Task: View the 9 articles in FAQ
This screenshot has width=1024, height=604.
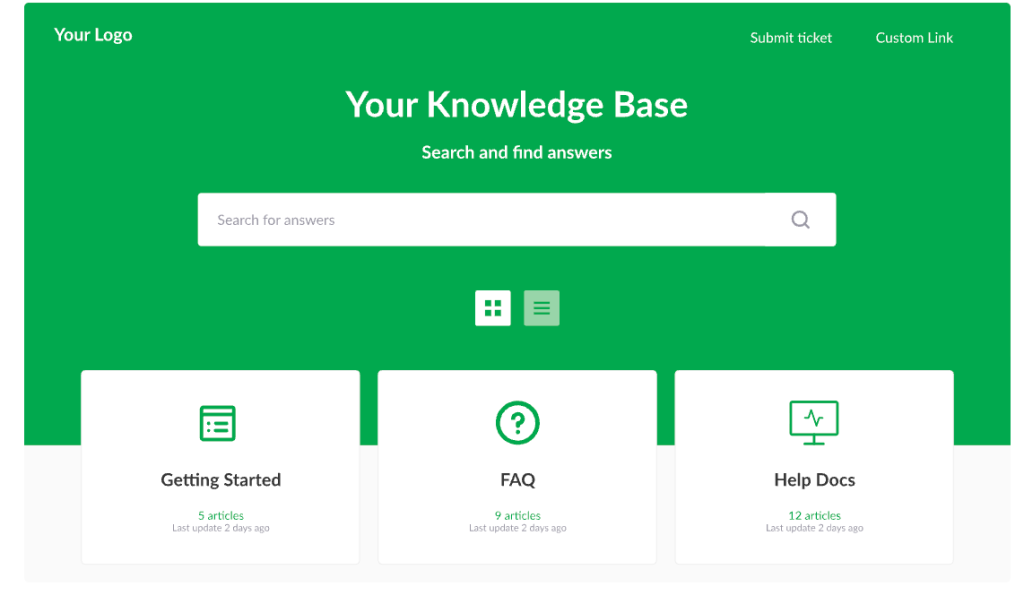Action: [517, 516]
